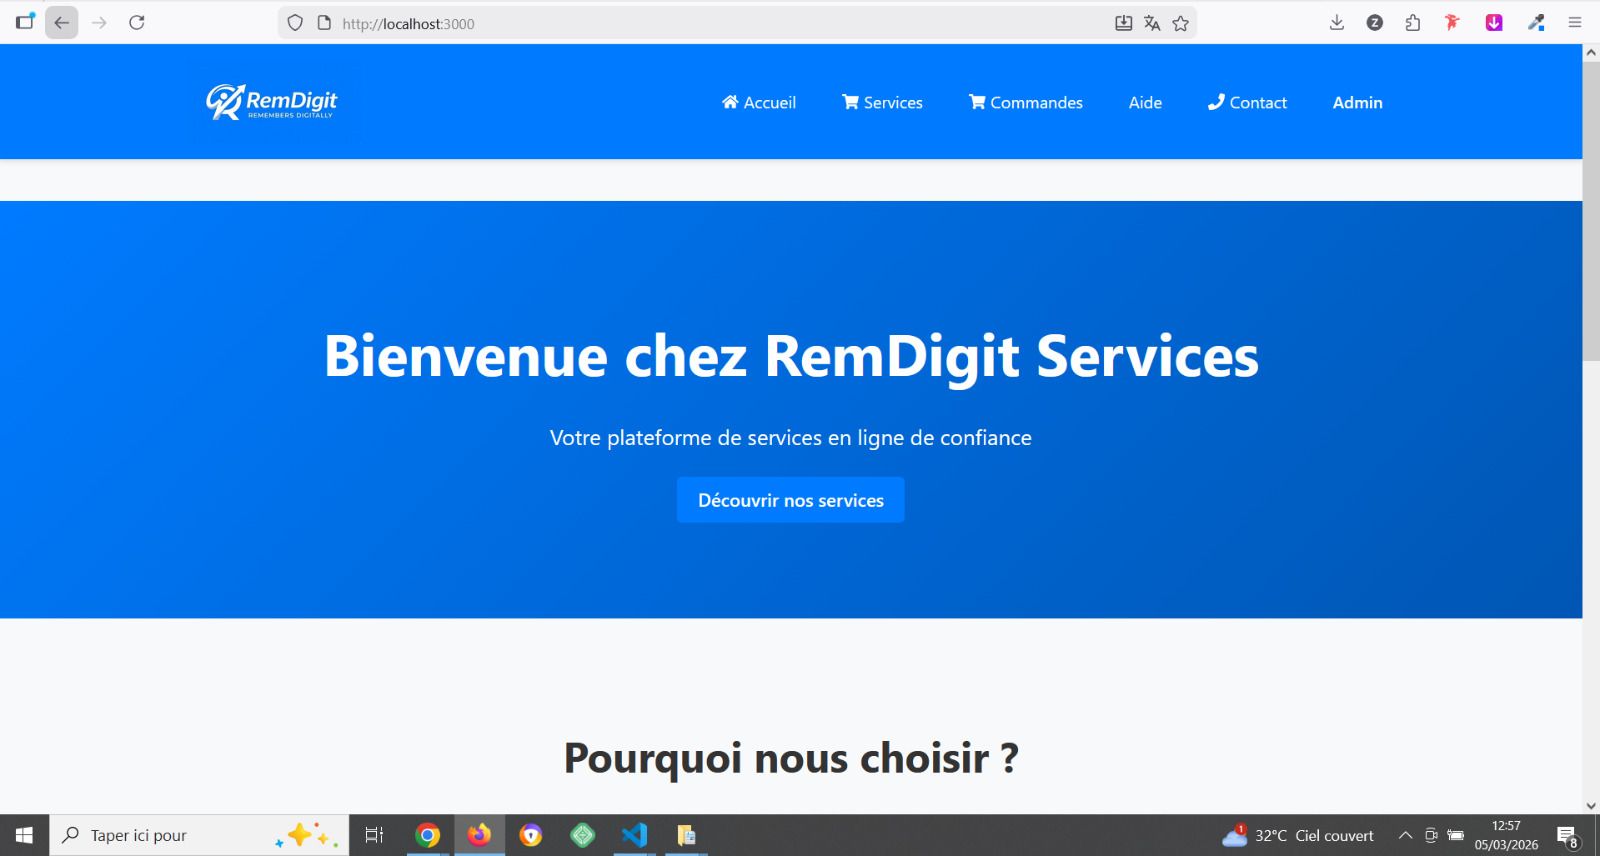Click the pink download extension icon
1600x856 pixels.
(1494, 23)
